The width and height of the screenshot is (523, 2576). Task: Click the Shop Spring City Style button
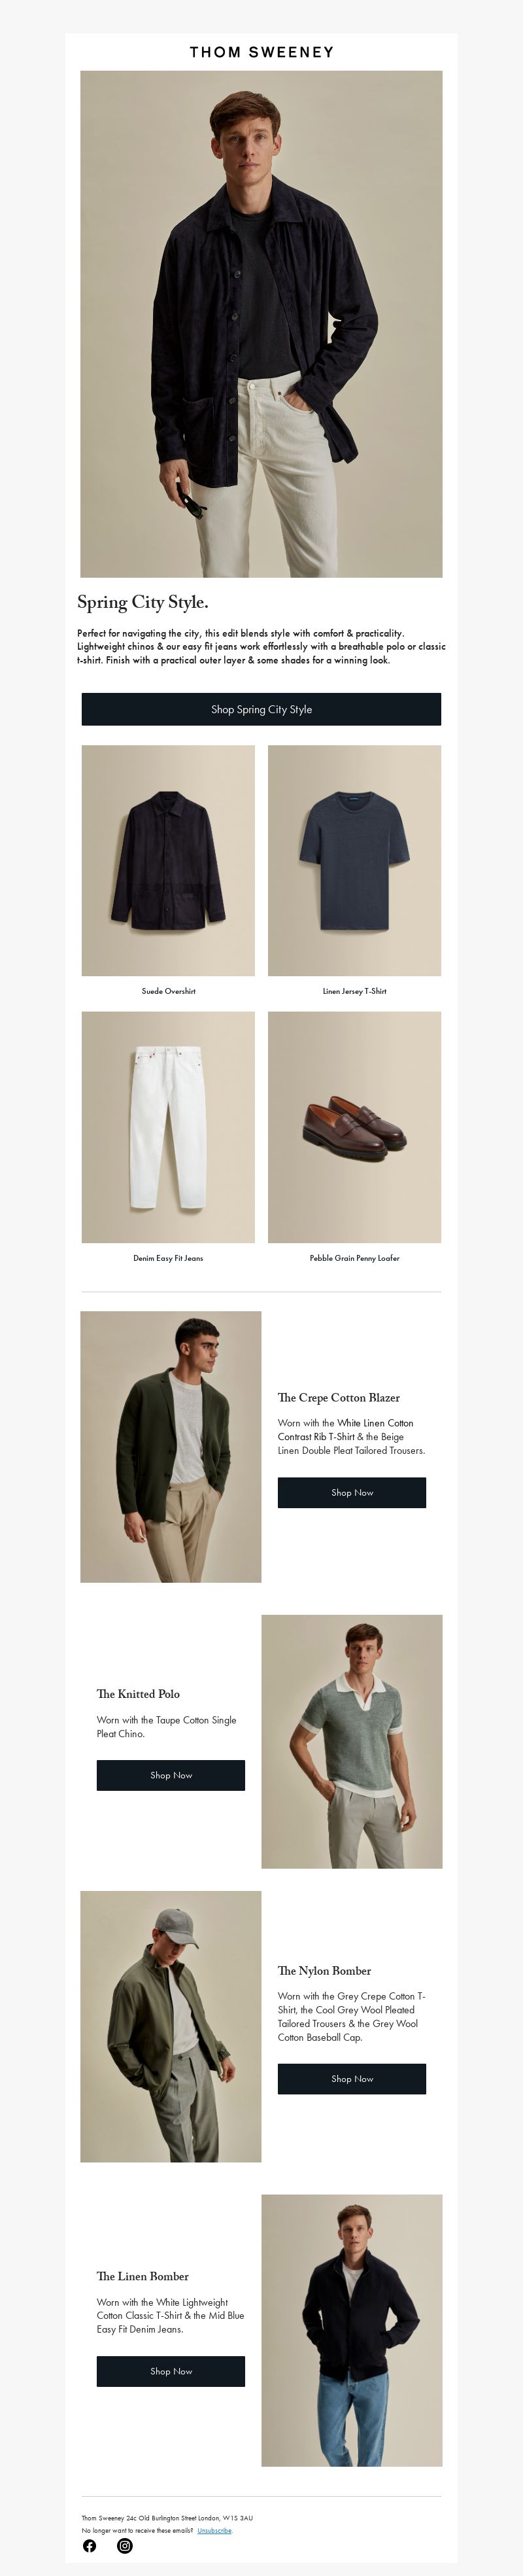tap(261, 709)
